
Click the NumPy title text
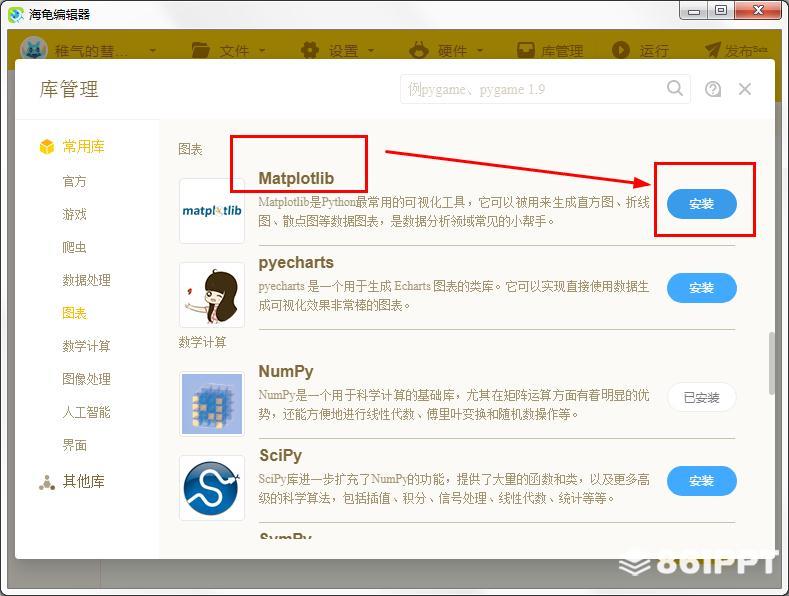pos(286,371)
